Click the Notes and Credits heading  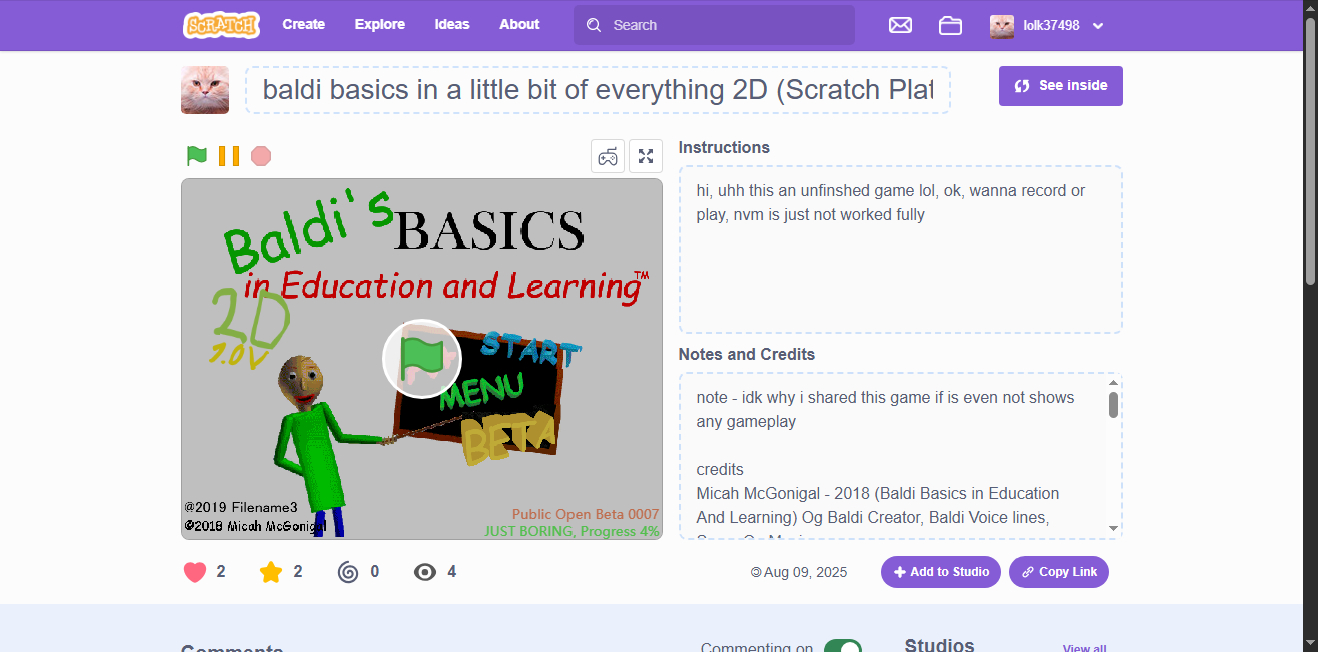(747, 354)
